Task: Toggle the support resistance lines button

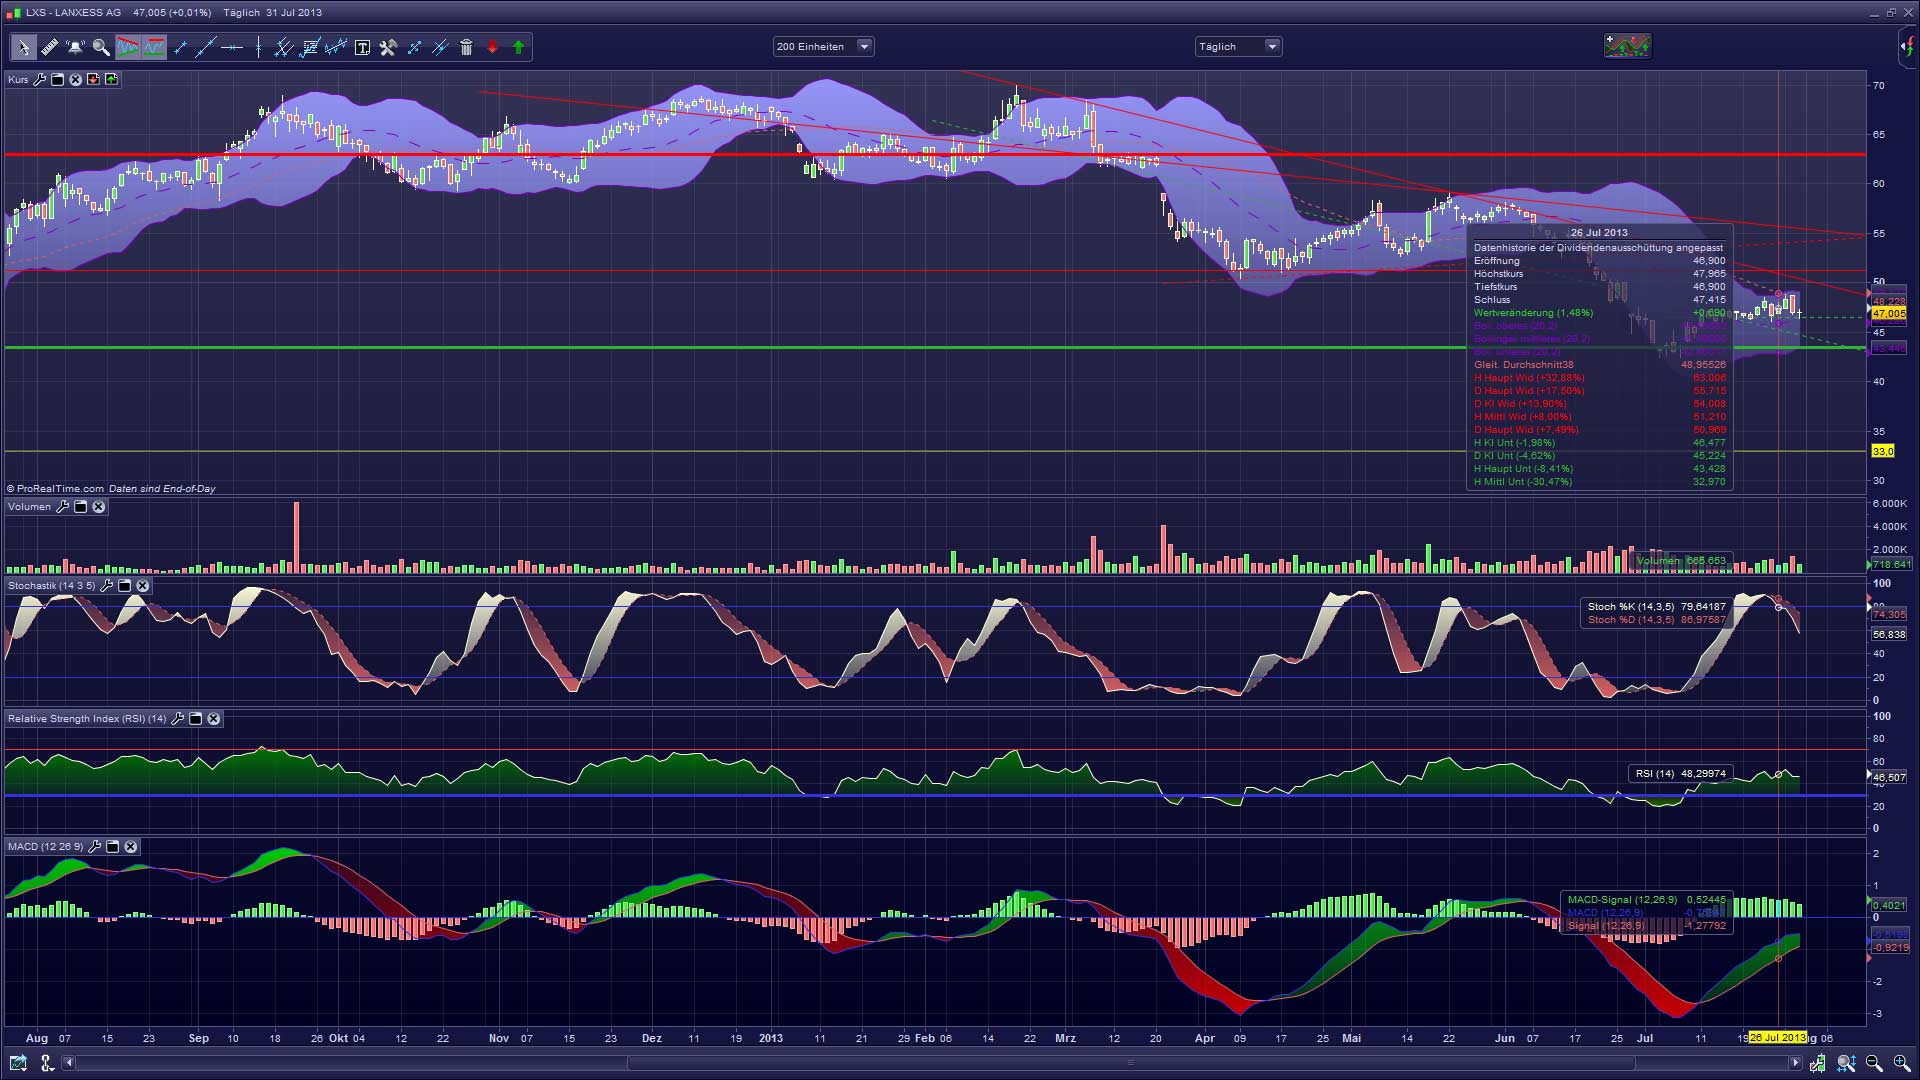Action: point(154,47)
